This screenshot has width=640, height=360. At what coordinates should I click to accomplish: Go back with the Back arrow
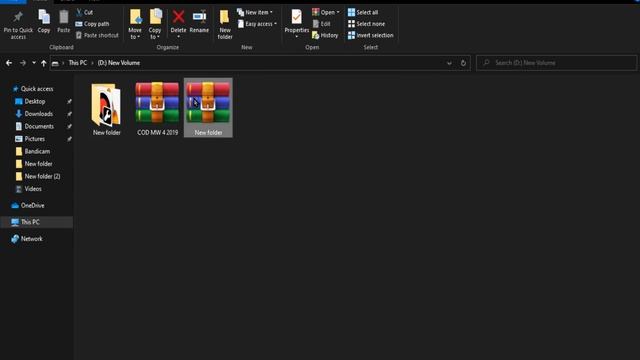(9, 63)
